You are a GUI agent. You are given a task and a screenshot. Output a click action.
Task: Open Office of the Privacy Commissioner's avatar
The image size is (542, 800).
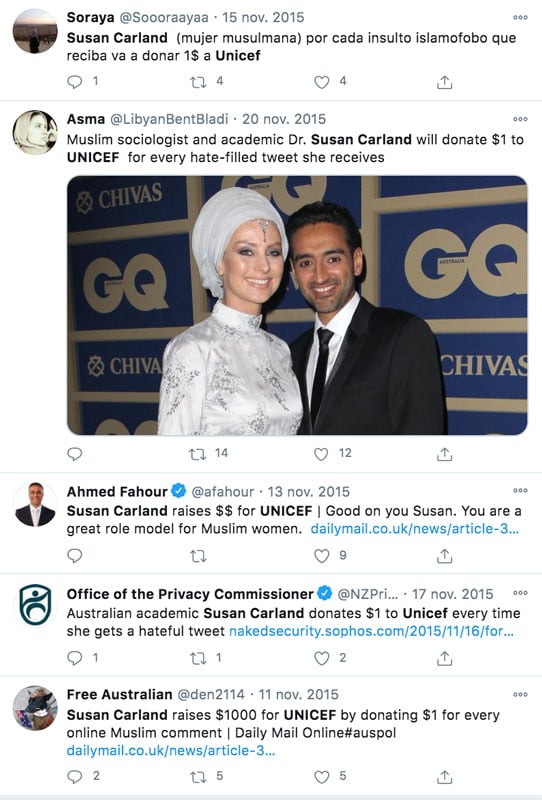(x=35, y=605)
